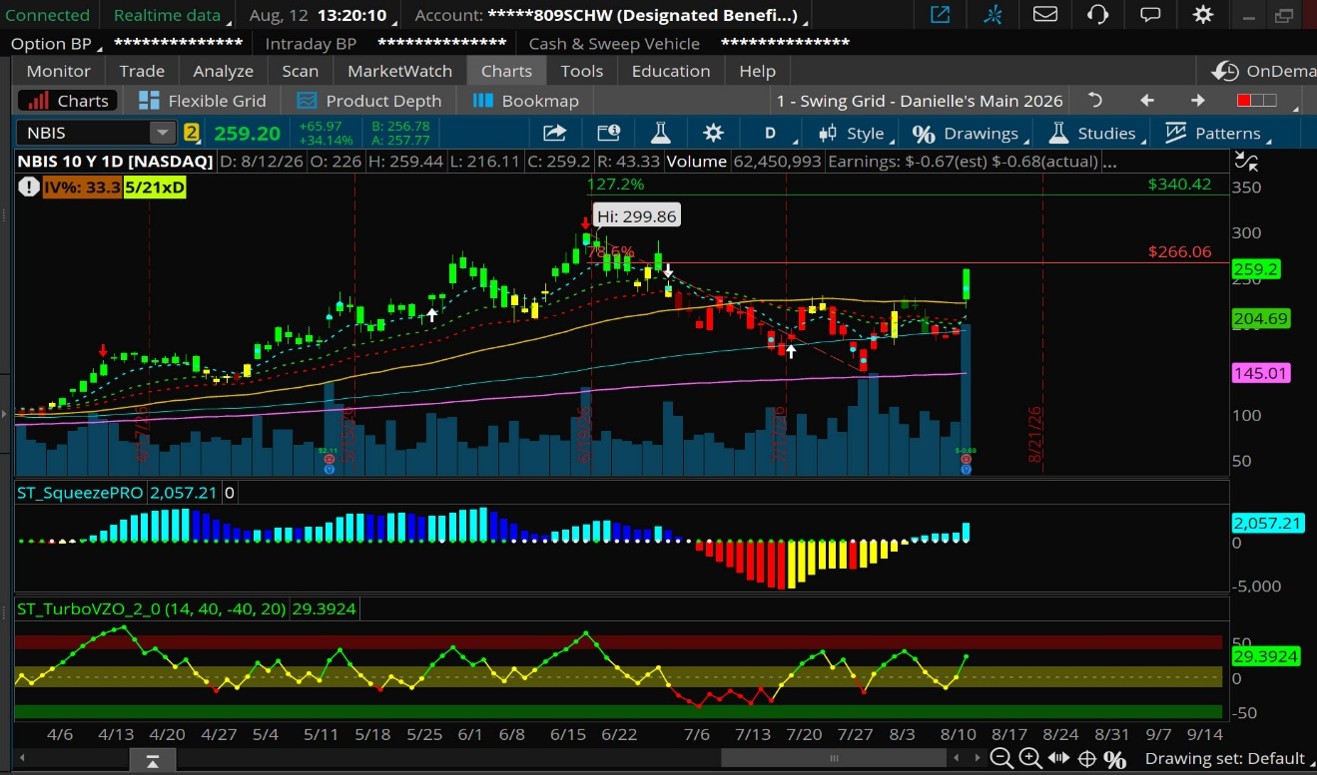Open the pop-out window icon in title bar
Image resolution: width=1317 pixels, height=775 pixels.
tap(940, 15)
